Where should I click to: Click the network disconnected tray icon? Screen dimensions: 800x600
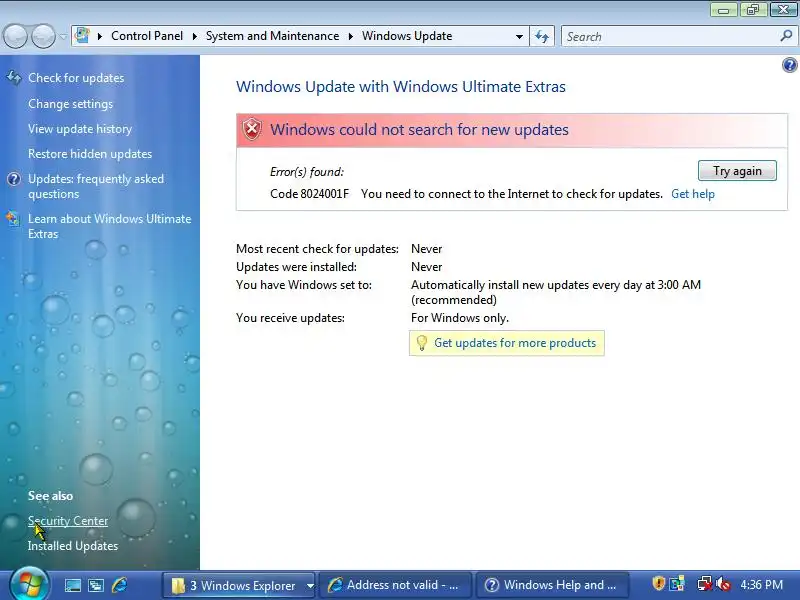[x=705, y=583]
